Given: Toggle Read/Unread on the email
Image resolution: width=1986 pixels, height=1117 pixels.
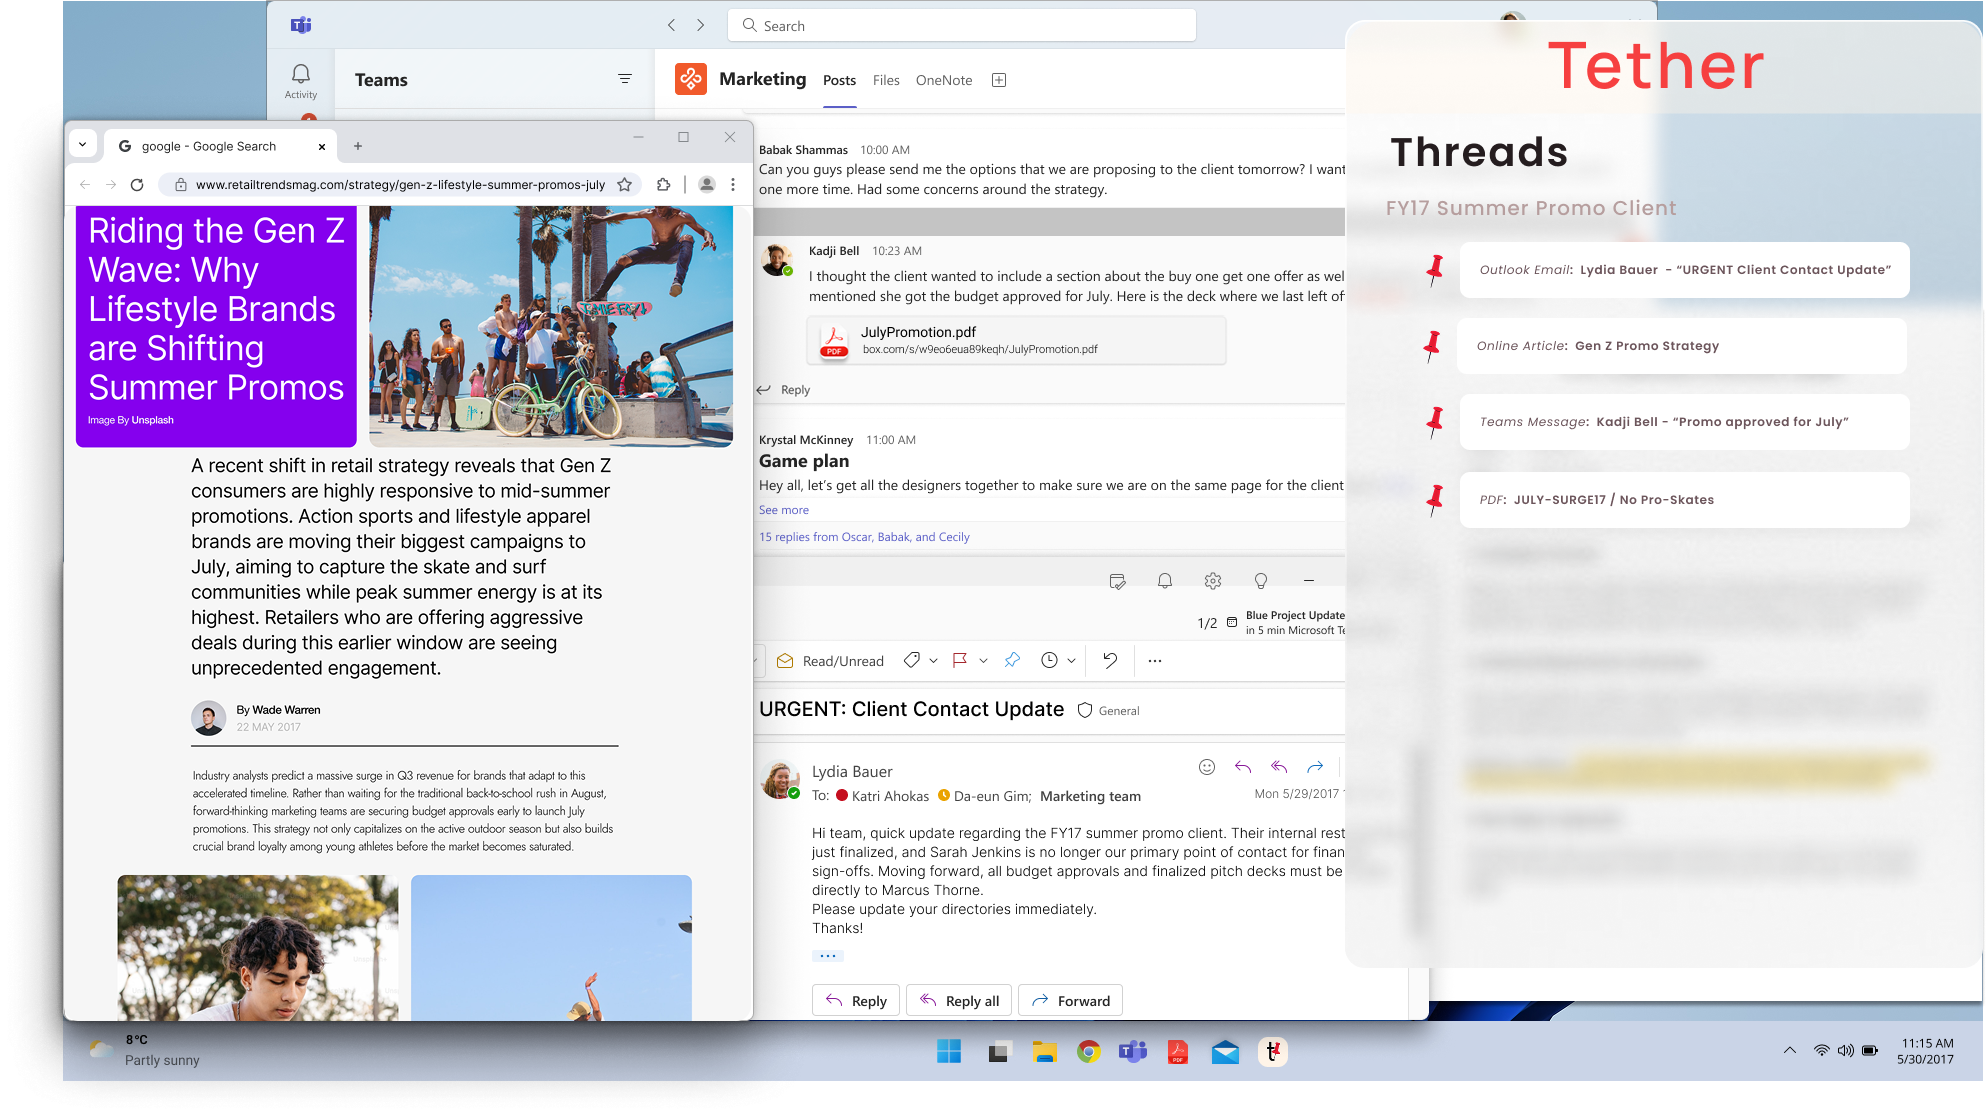Looking at the screenshot, I should point(830,661).
